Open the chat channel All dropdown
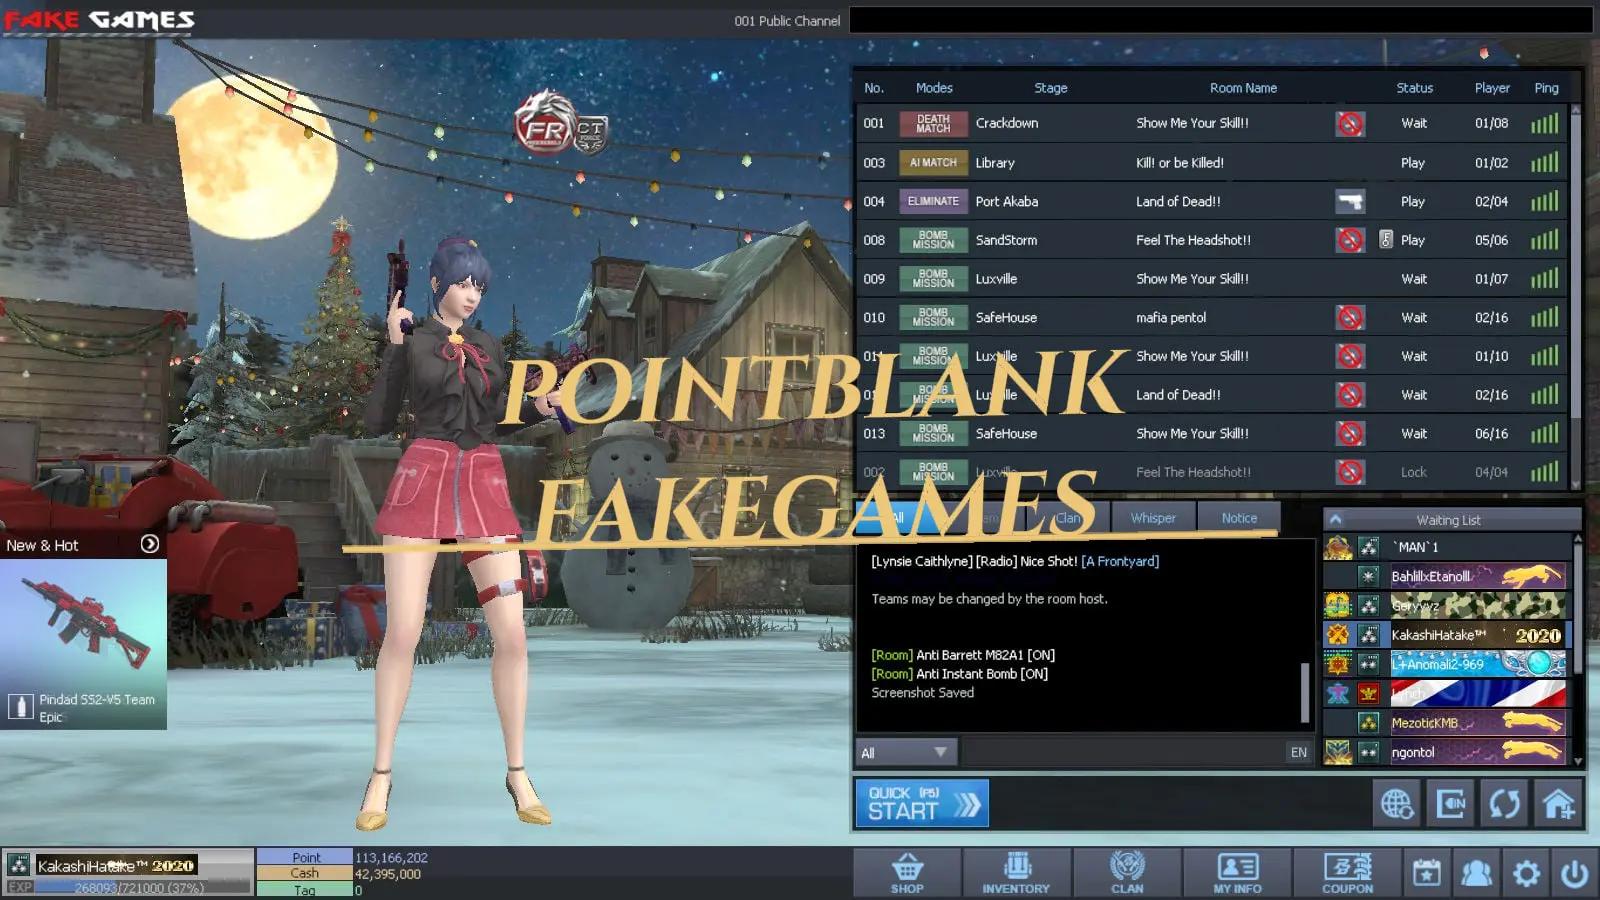The width and height of the screenshot is (1600, 900). coord(906,752)
